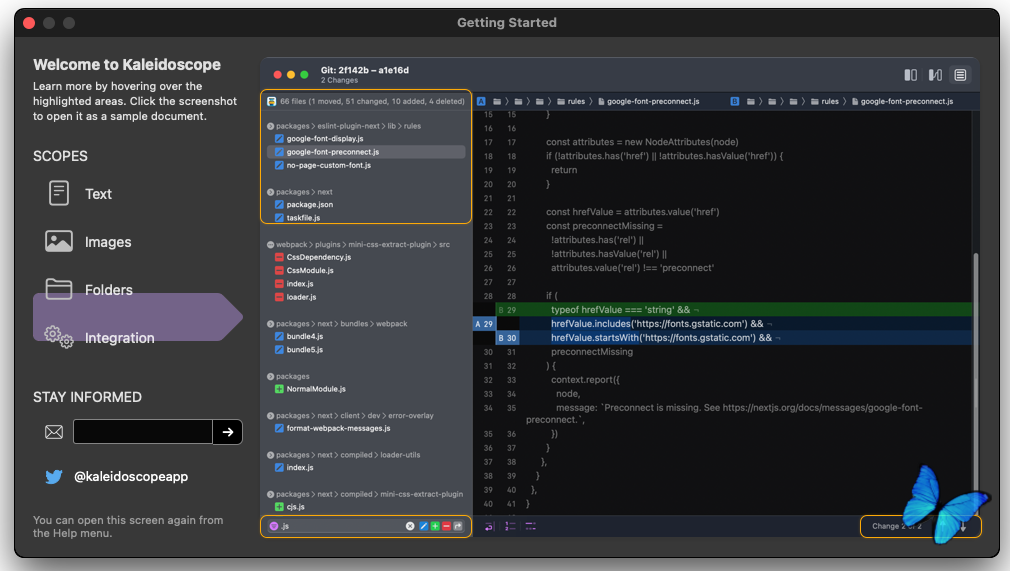Toggle filter for added files (green)
Viewport: 1010px width, 571px height.
[x=435, y=526]
